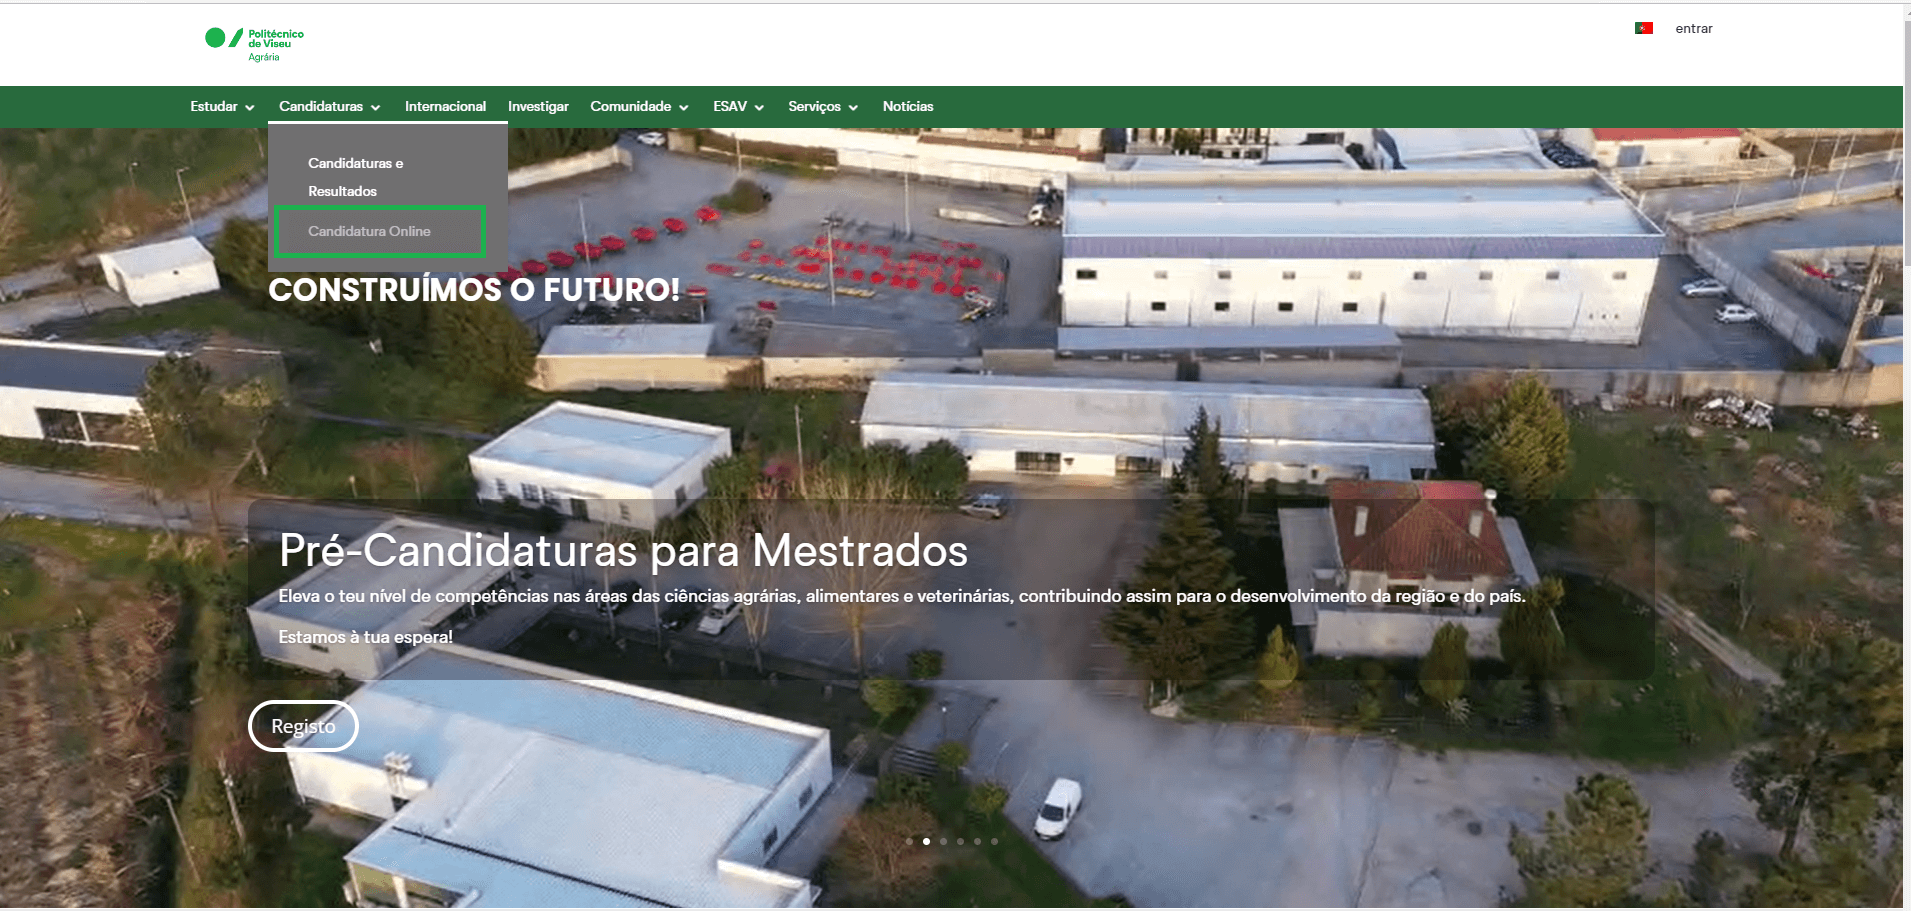Click the CONSTRUÍMOS O FUTURO! headline text

(x=474, y=290)
